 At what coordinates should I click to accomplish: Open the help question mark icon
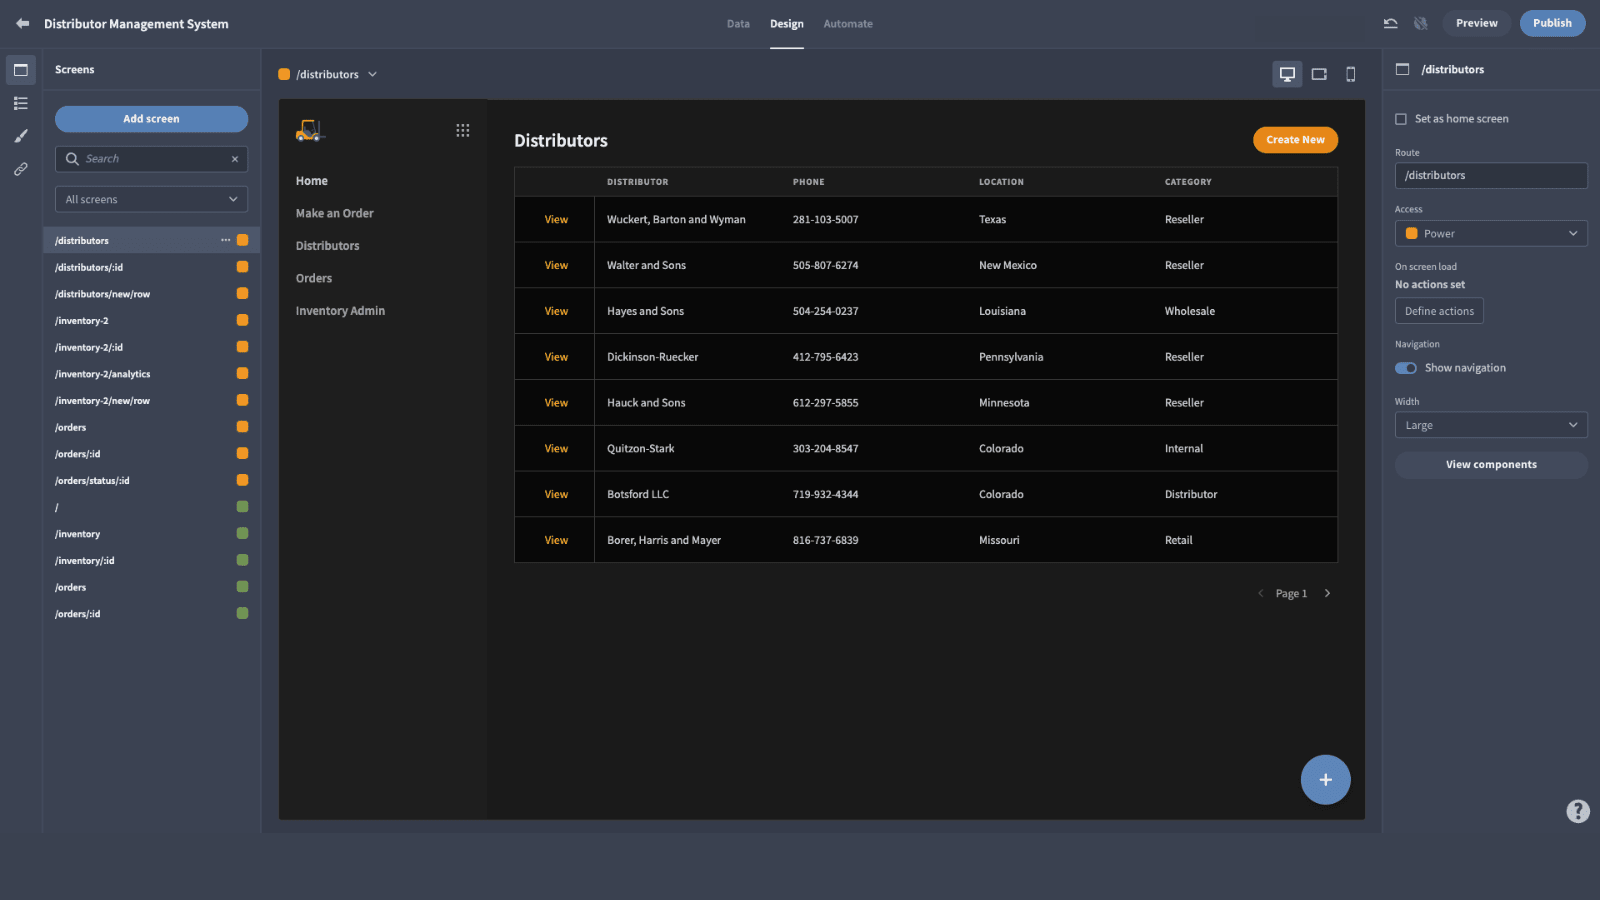coord(1578,811)
